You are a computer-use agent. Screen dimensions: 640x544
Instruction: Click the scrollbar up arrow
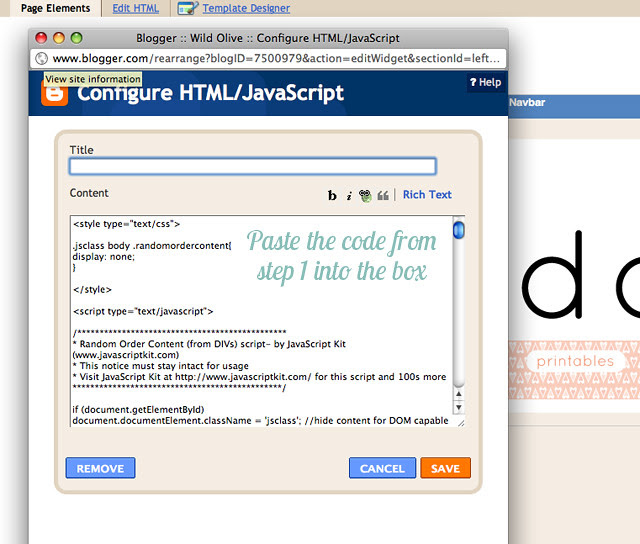point(459,394)
